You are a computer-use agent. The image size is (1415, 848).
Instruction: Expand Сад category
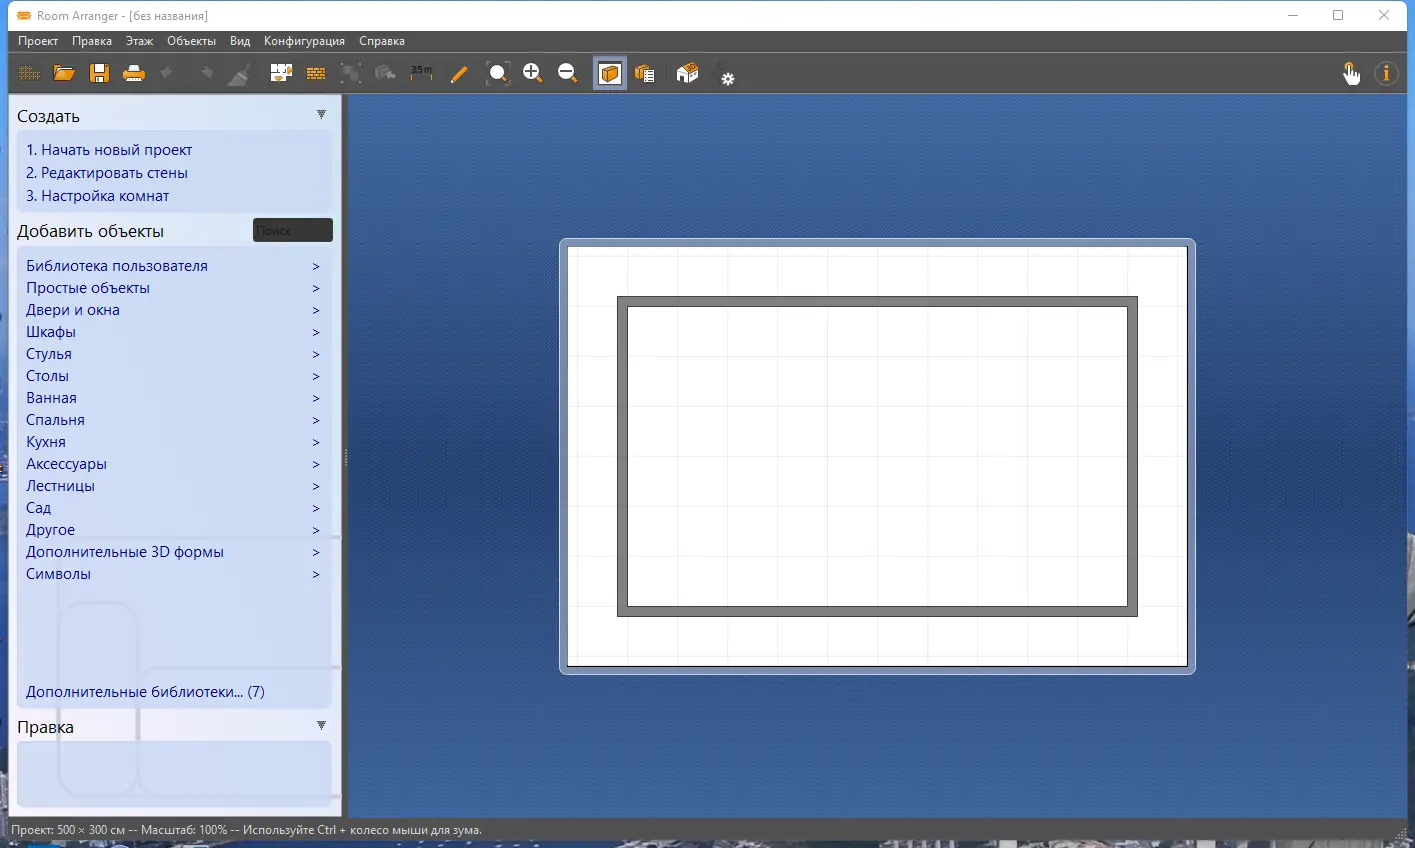click(173, 508)
